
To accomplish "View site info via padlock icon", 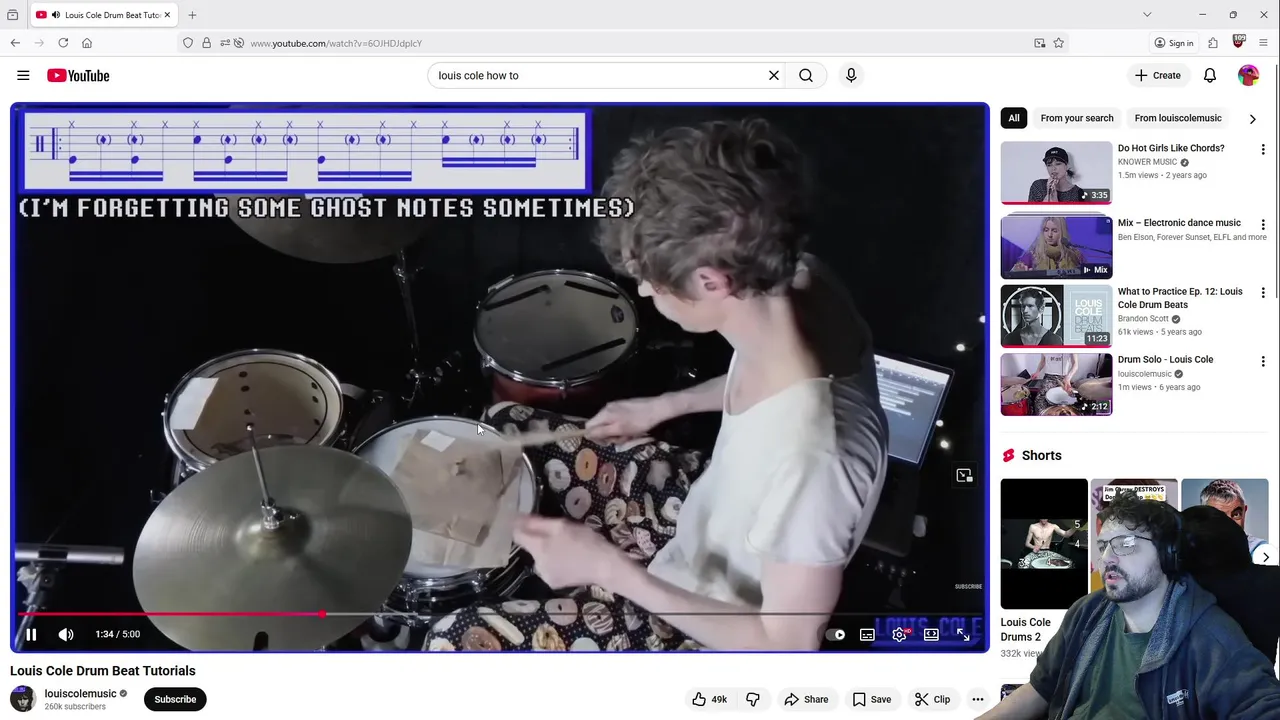I will (x=206, y=43).
